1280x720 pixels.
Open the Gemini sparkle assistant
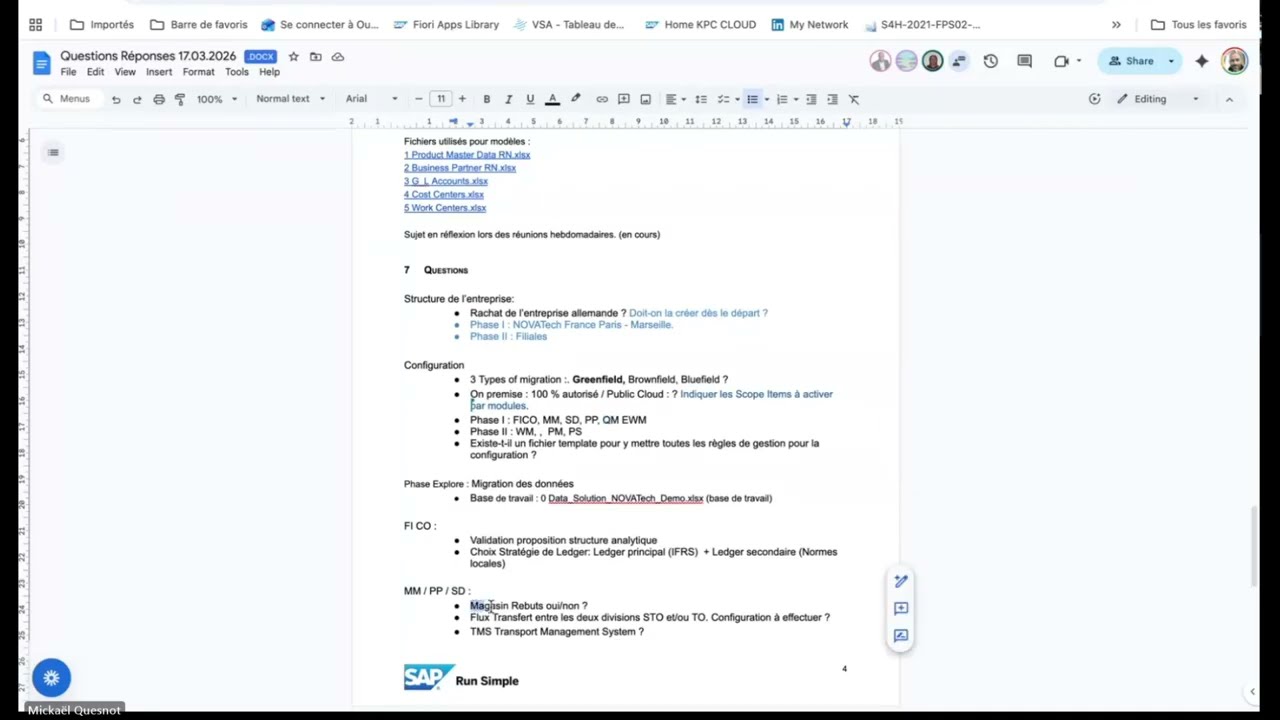pyautogui.click(x=1202, y=61)
